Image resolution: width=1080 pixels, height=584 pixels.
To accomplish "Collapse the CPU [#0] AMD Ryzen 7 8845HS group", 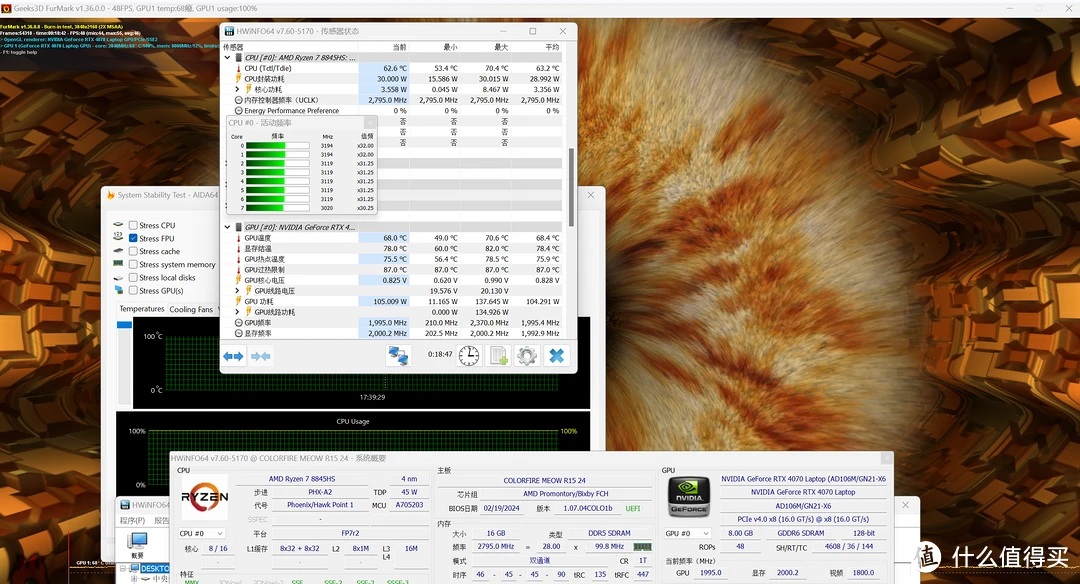I will pyautogui.click(x=227, y=58).
